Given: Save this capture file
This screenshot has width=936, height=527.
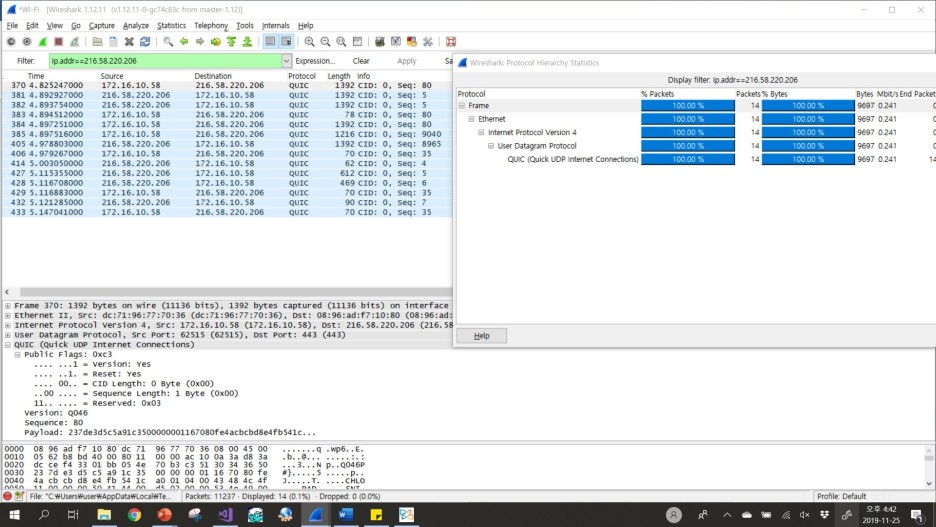Looking at the screenshot, I should click(x=113, y=42).
